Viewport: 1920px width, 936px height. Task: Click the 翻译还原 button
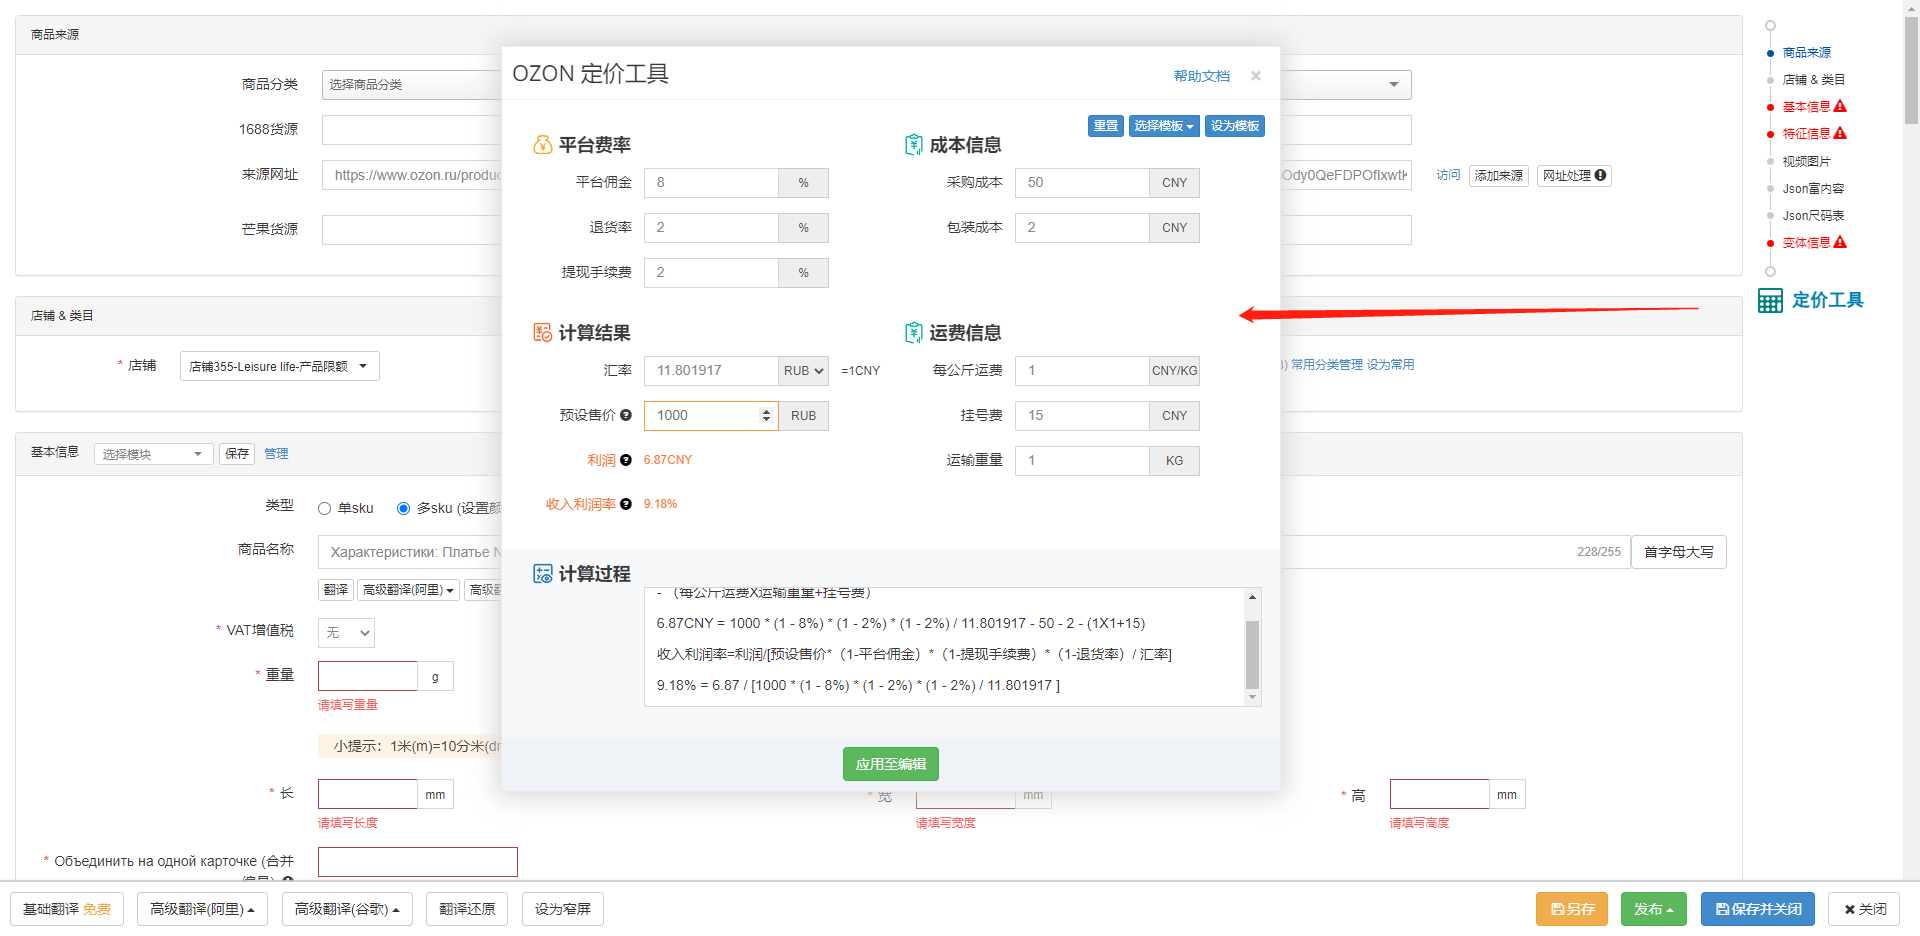click(x=467, y=909)
